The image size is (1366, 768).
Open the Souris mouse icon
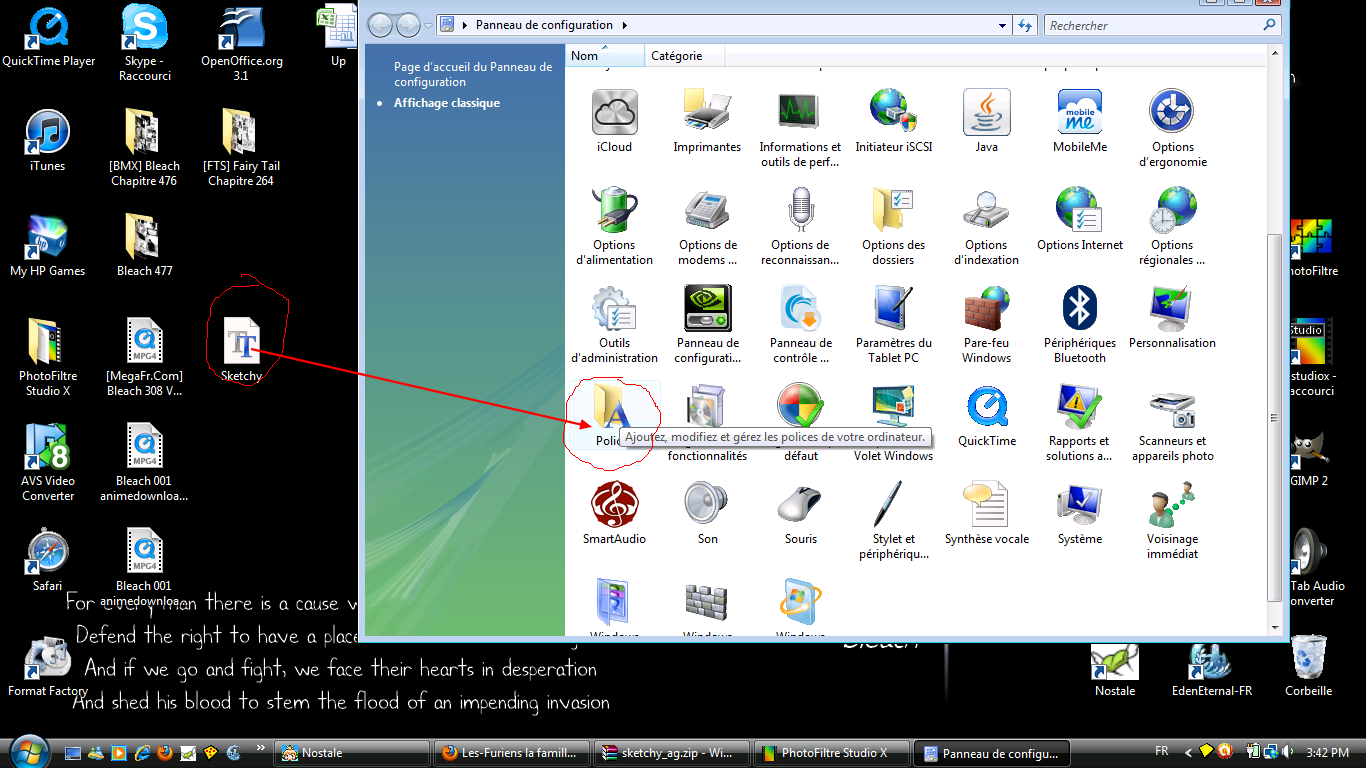pyautogui.click(x=800, y=504)
